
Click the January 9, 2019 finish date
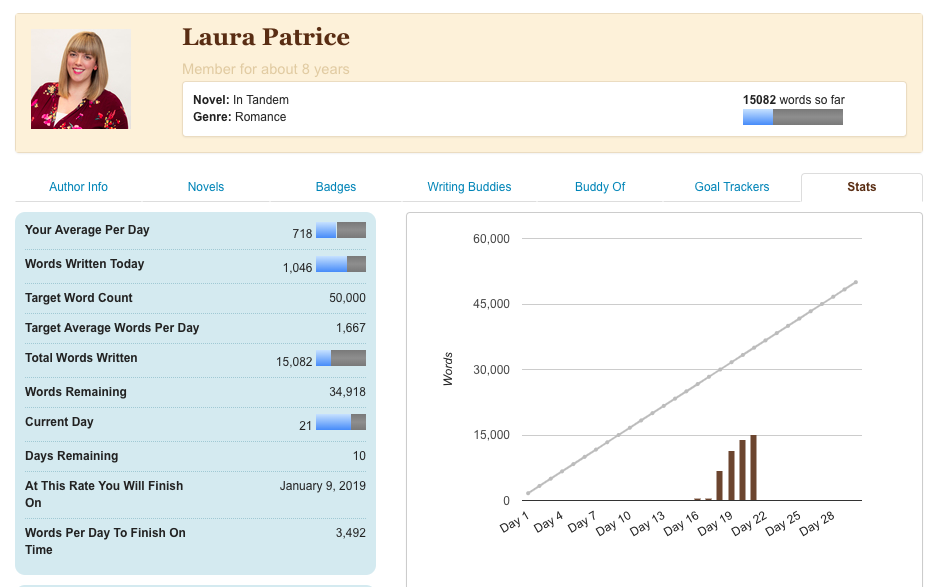tap(322, 486)
